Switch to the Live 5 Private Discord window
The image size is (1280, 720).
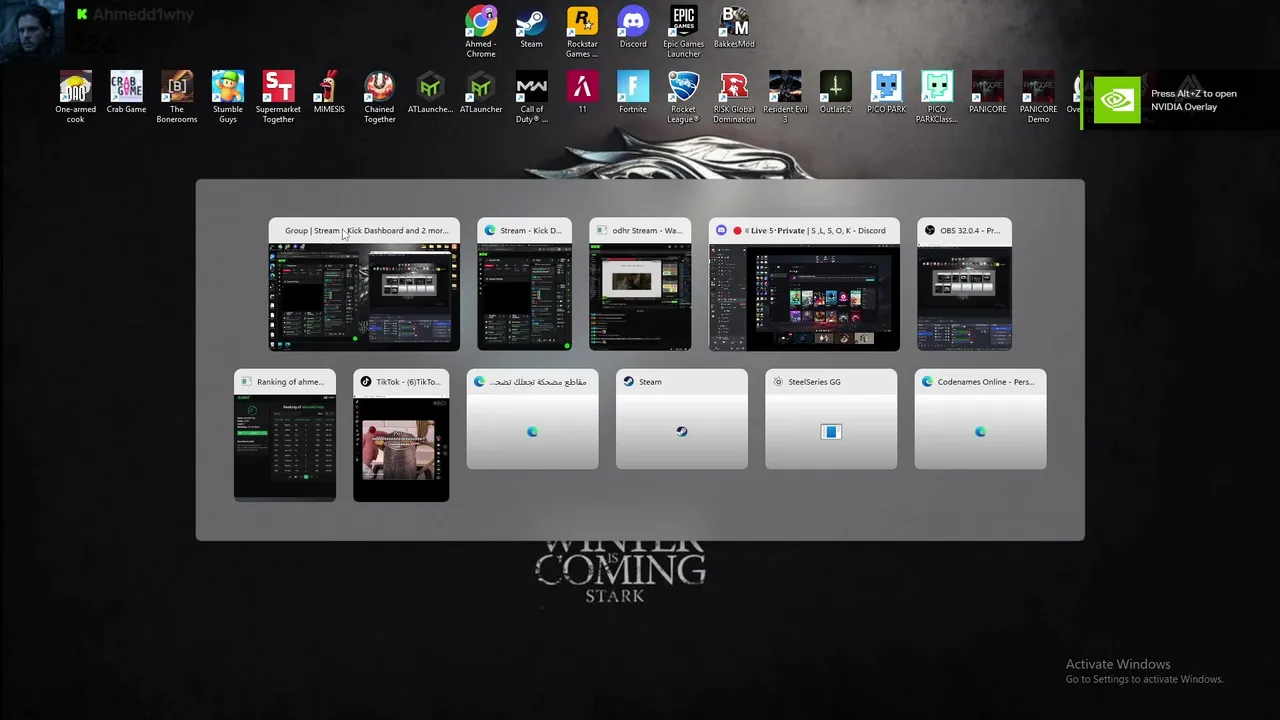[804, 284]
